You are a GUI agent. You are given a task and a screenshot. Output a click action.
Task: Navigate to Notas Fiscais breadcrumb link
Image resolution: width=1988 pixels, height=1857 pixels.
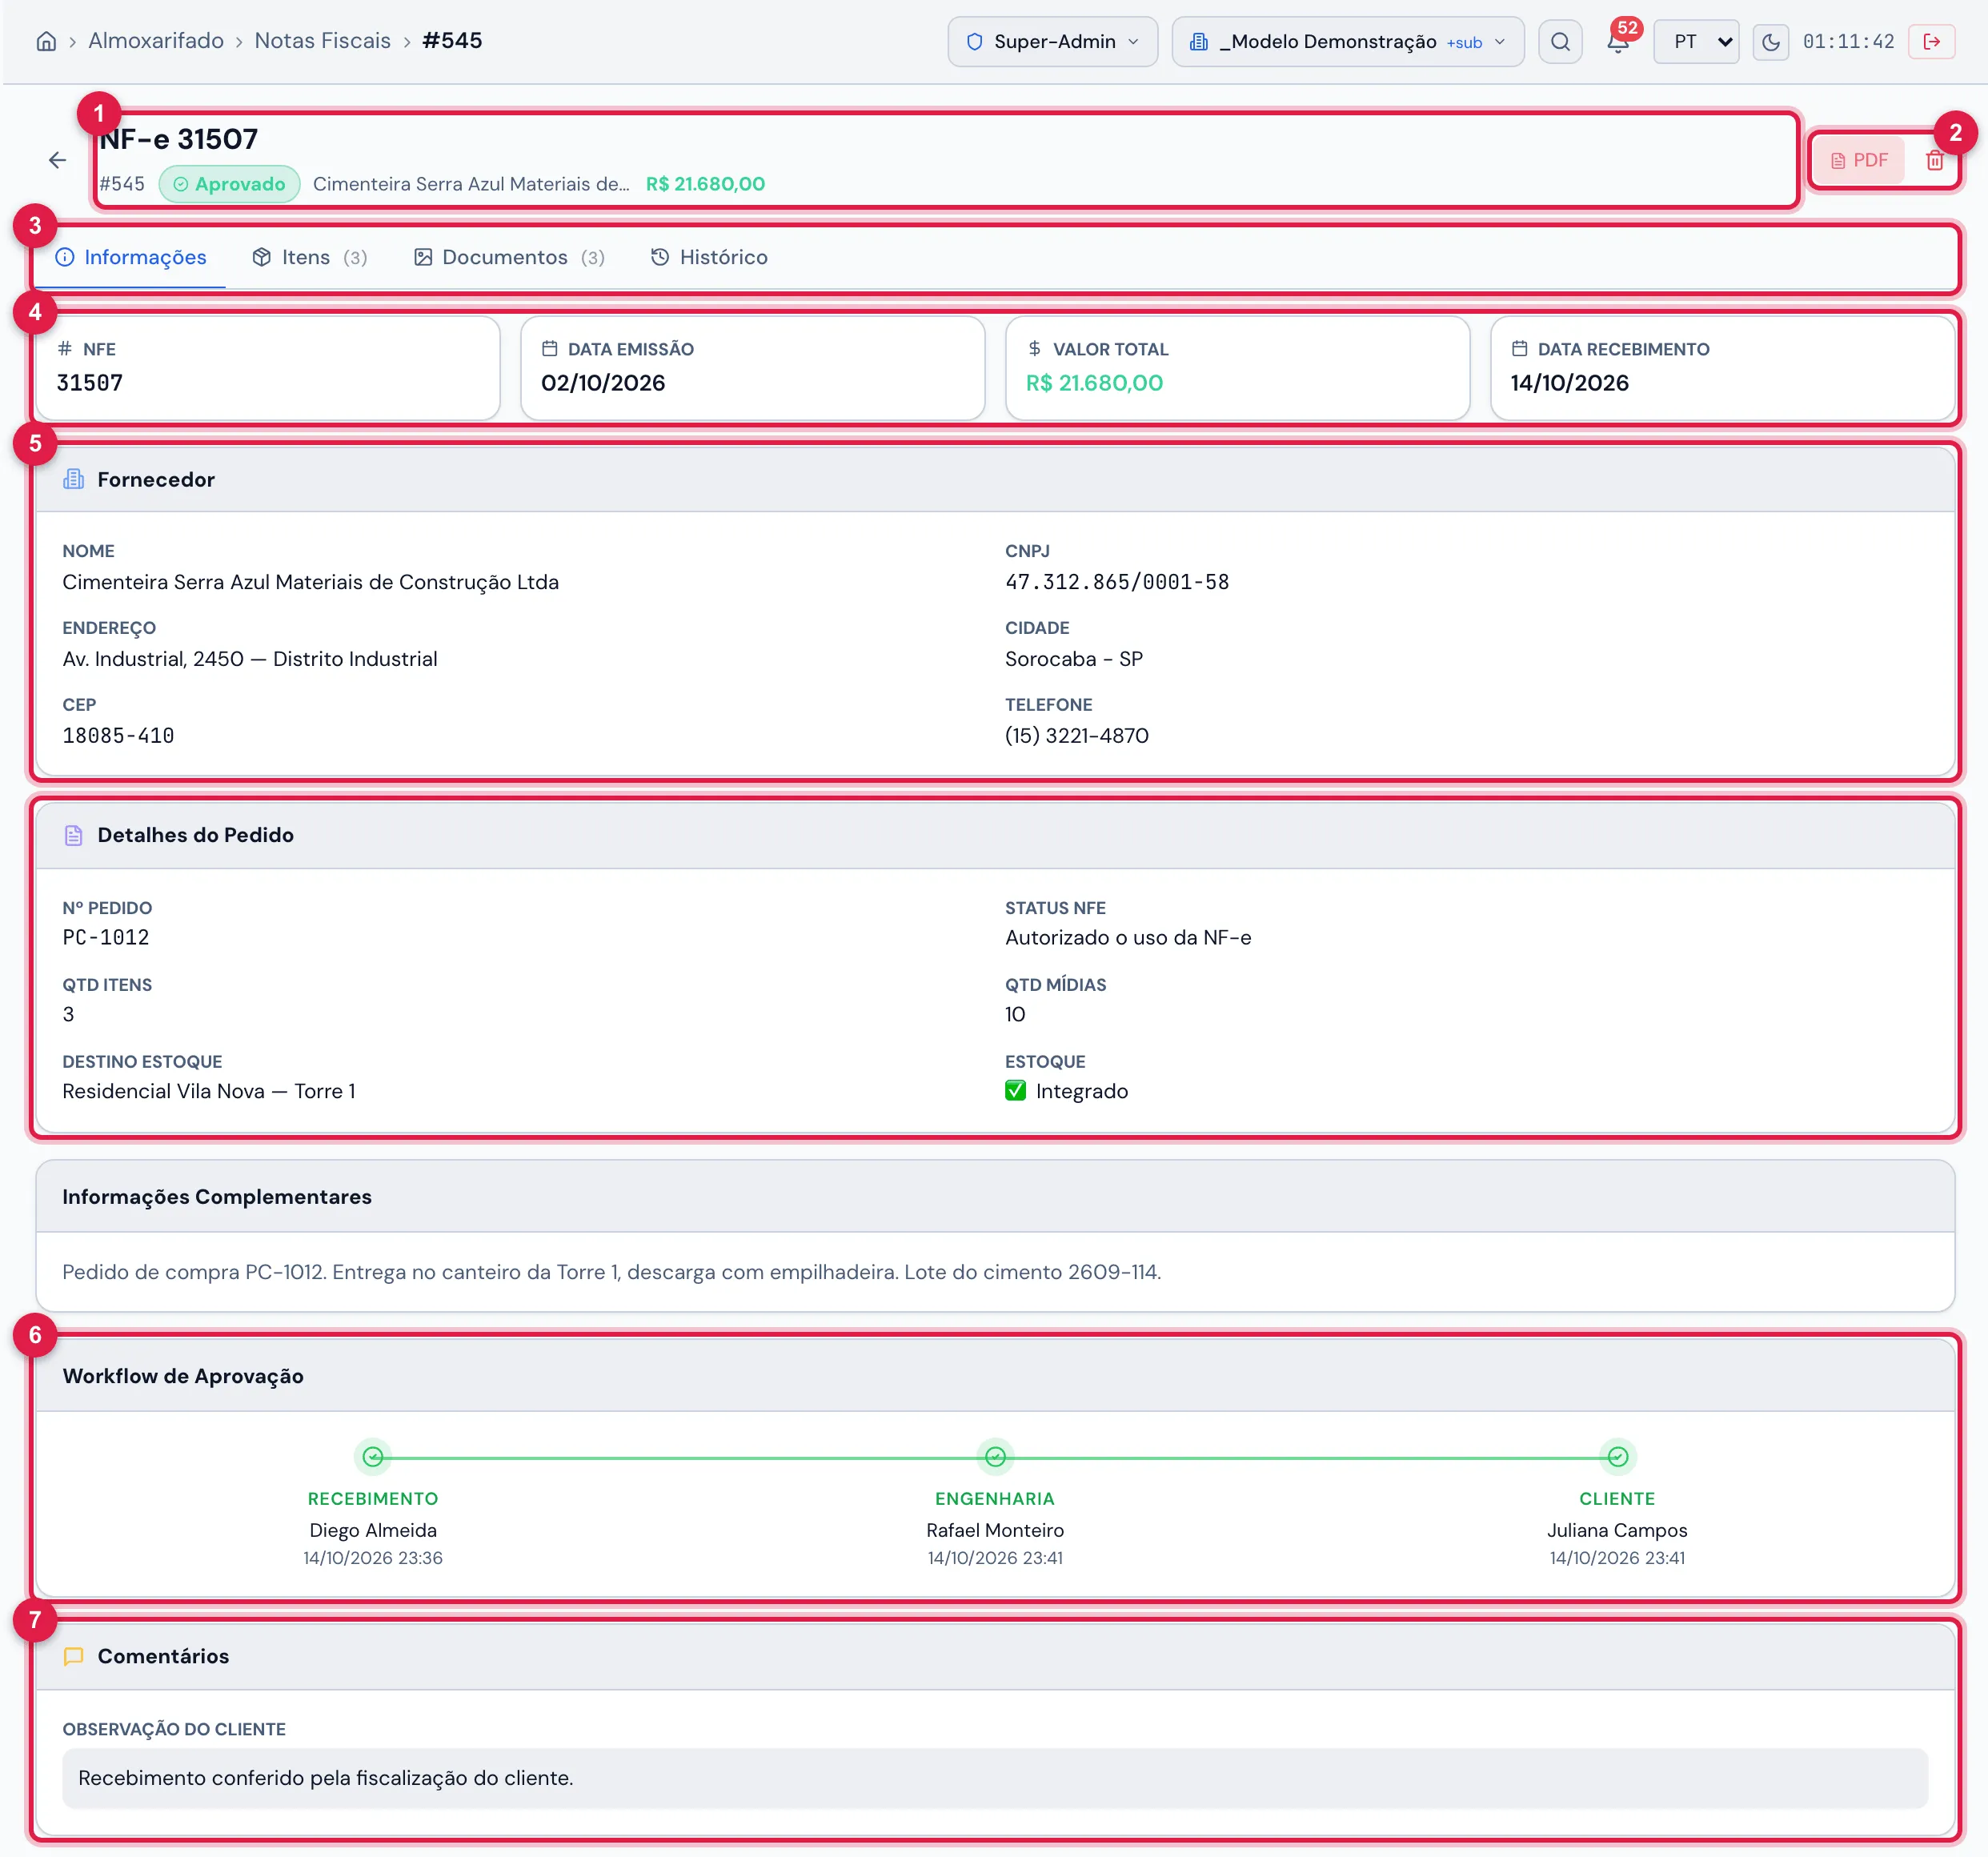coord(322,41)
